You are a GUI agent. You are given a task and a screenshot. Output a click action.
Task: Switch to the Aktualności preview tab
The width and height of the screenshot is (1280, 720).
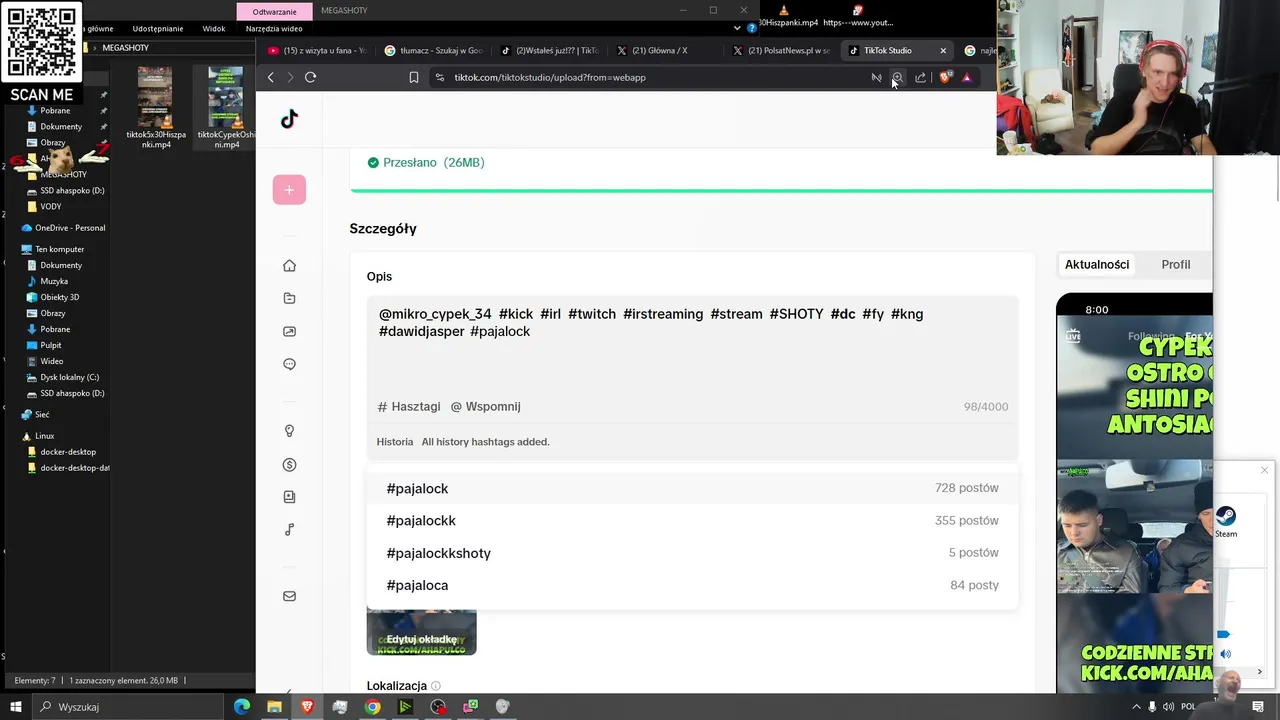click(x=1097, y=264)
